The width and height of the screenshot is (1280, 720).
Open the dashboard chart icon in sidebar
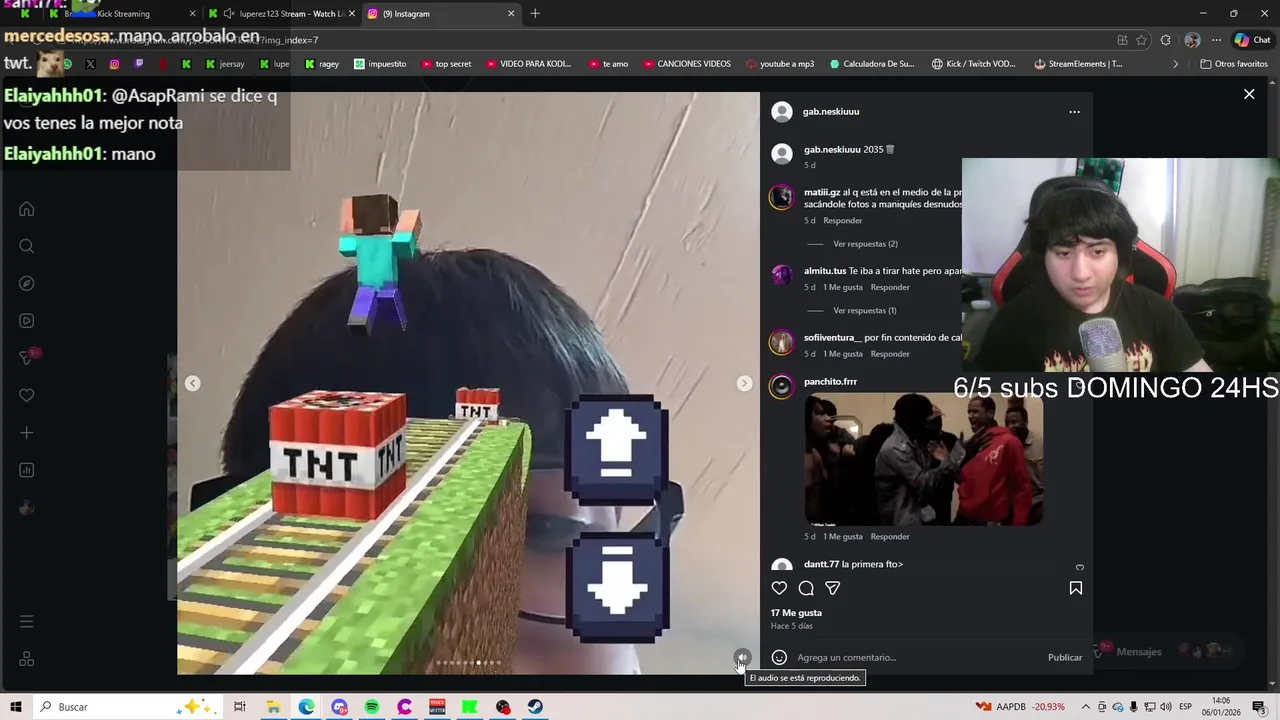[x=27, y=470]
